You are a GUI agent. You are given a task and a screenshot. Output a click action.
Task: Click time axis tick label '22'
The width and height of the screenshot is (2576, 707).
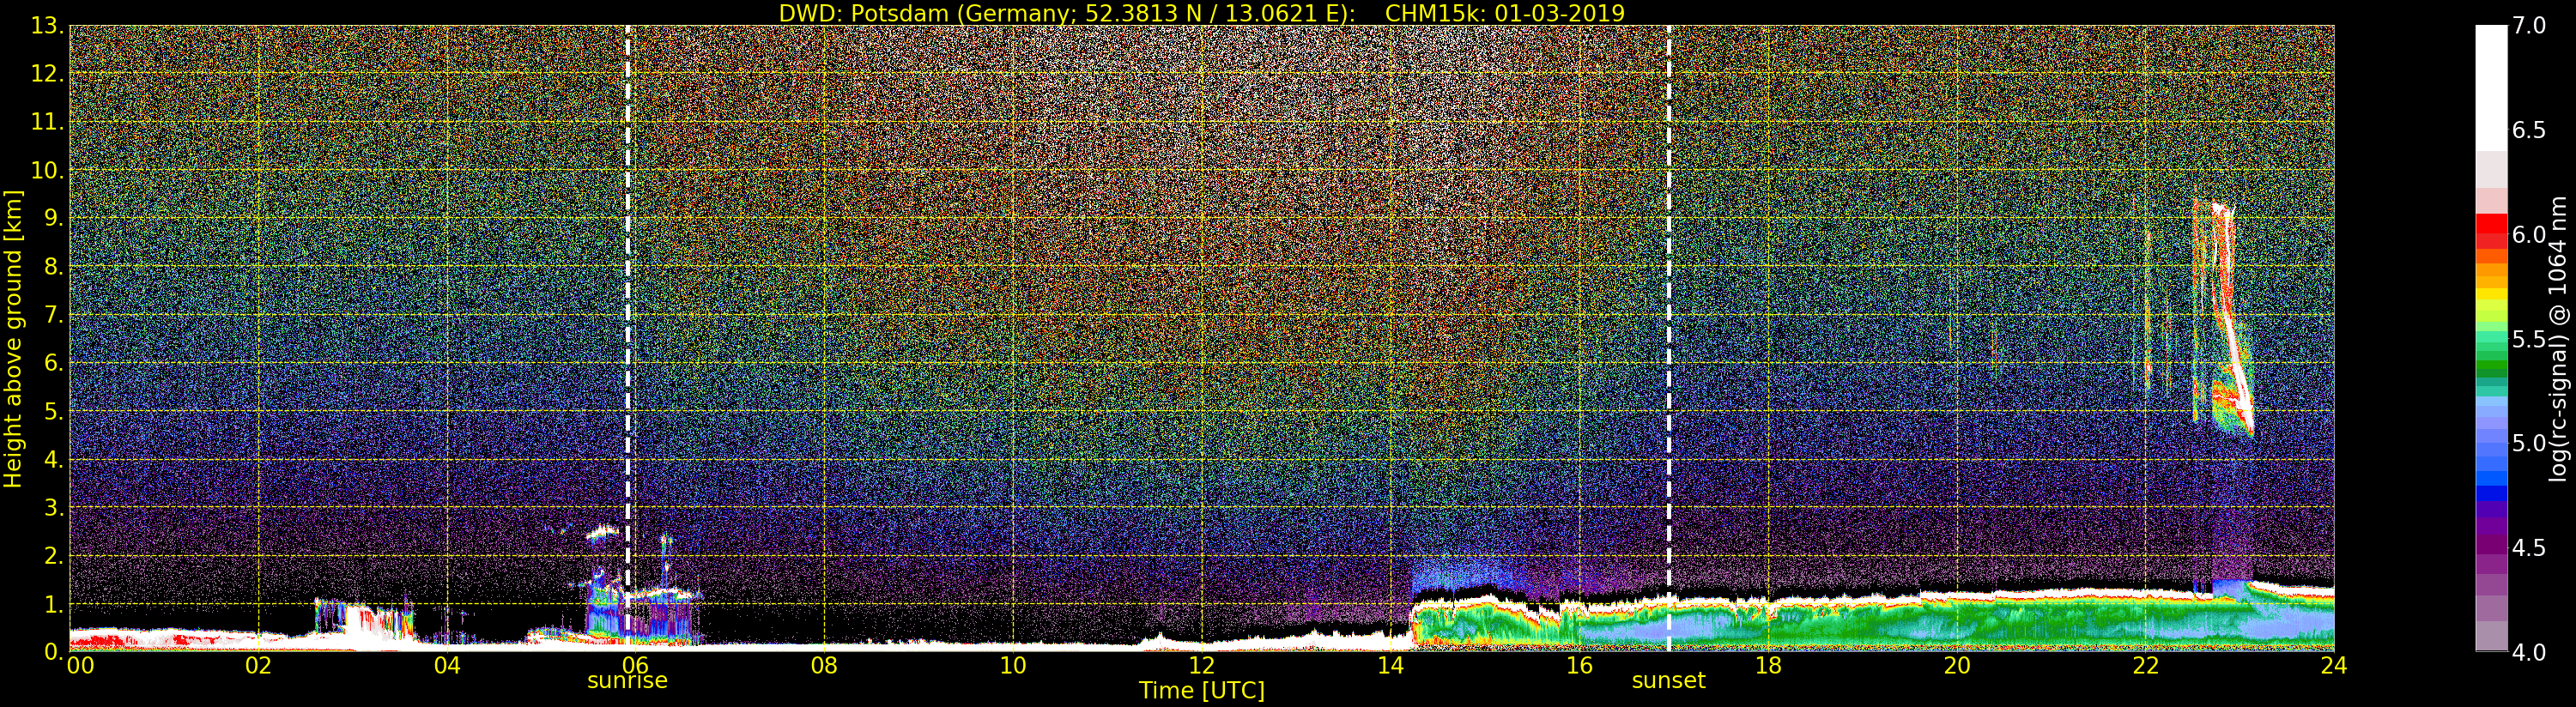tap(2145, 666)
